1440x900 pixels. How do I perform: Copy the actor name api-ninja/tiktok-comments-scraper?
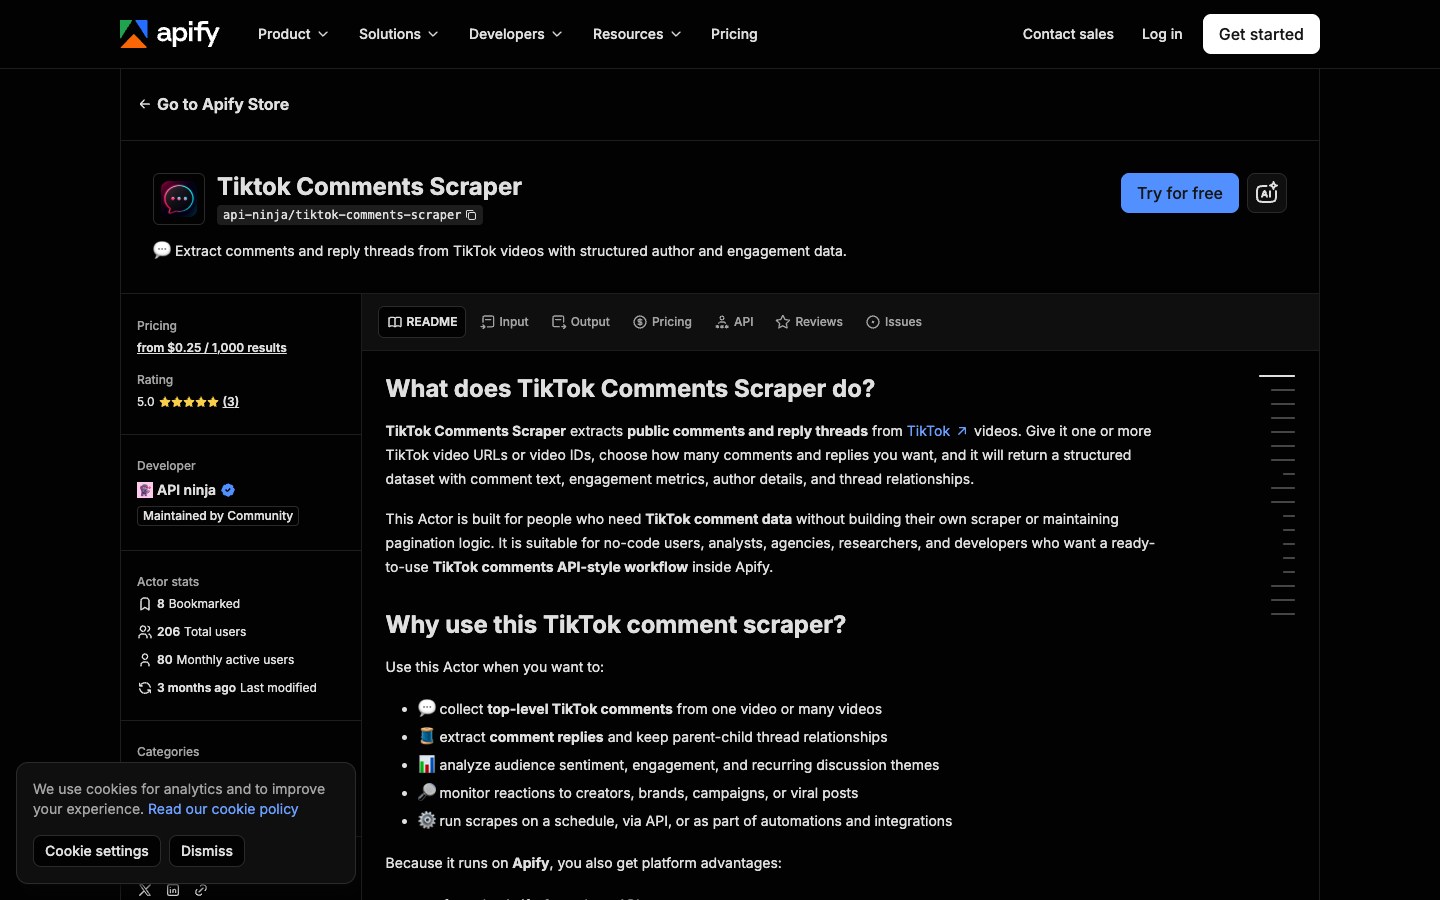tap(471, 215)
